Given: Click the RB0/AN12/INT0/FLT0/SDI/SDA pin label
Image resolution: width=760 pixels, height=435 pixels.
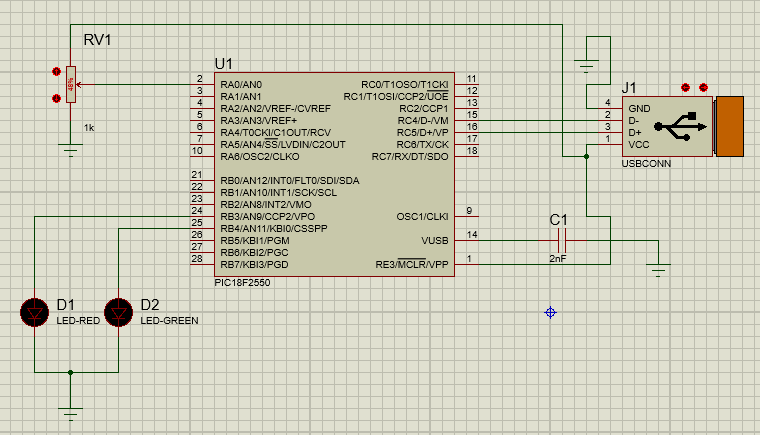Looking at the screenshot, I should (x=290, y=181).
